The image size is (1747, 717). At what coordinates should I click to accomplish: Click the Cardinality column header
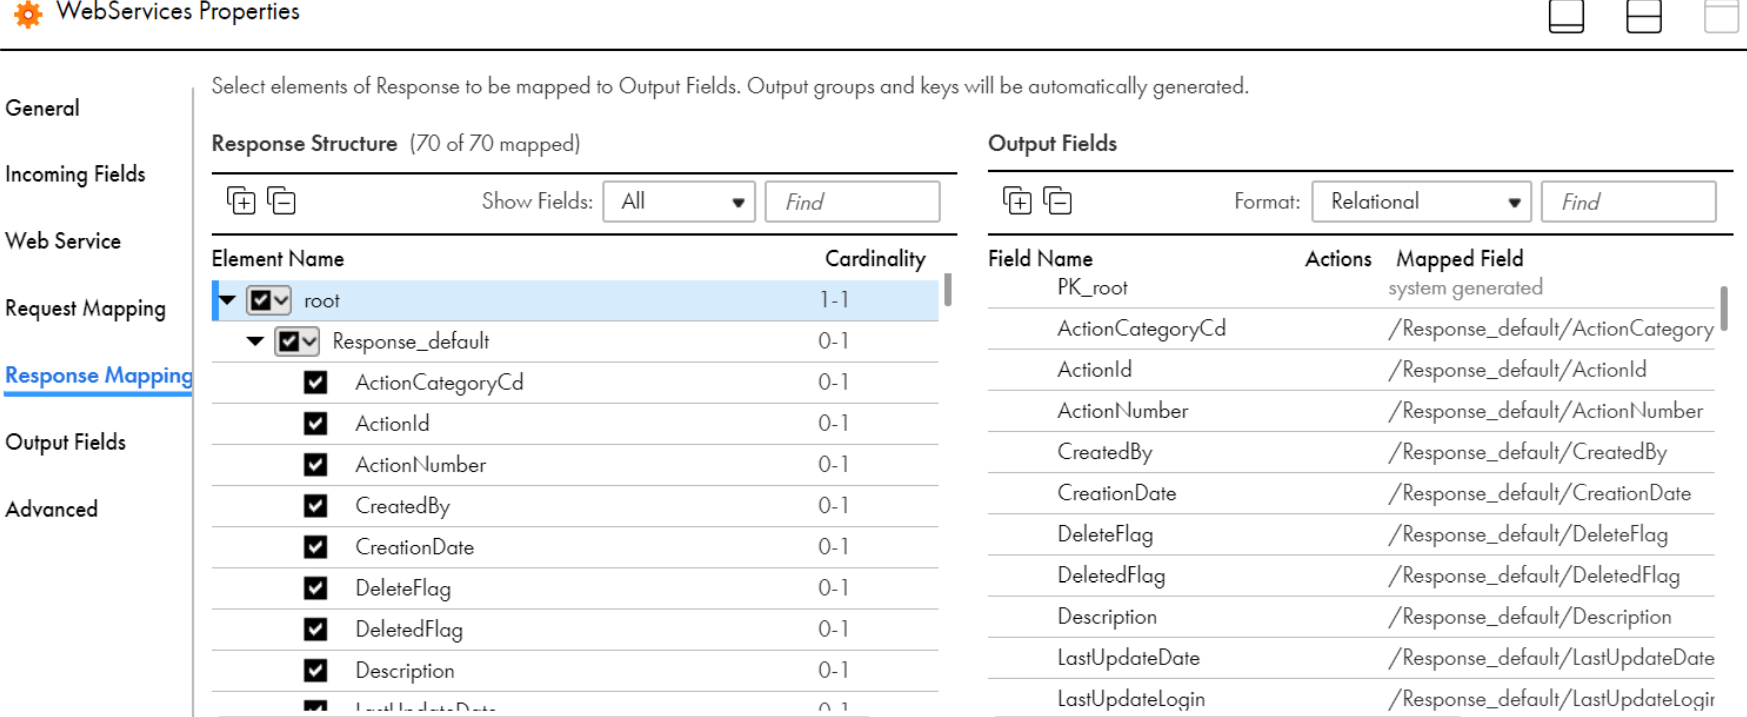pyautogui.click(x=875, y=259)
